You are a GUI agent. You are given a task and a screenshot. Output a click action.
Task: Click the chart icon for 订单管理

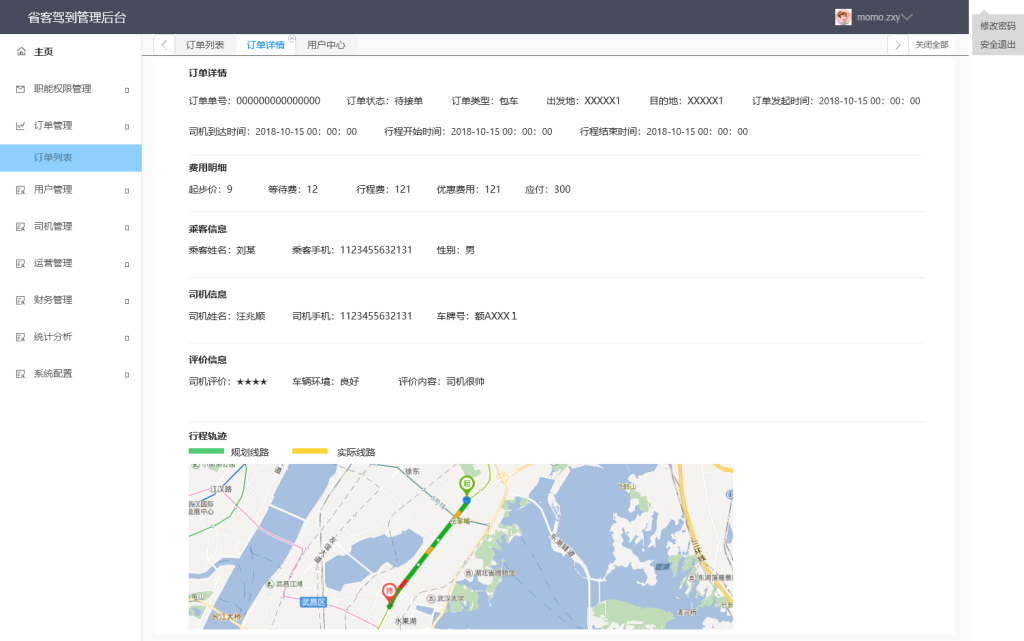[x=21, y=126]
